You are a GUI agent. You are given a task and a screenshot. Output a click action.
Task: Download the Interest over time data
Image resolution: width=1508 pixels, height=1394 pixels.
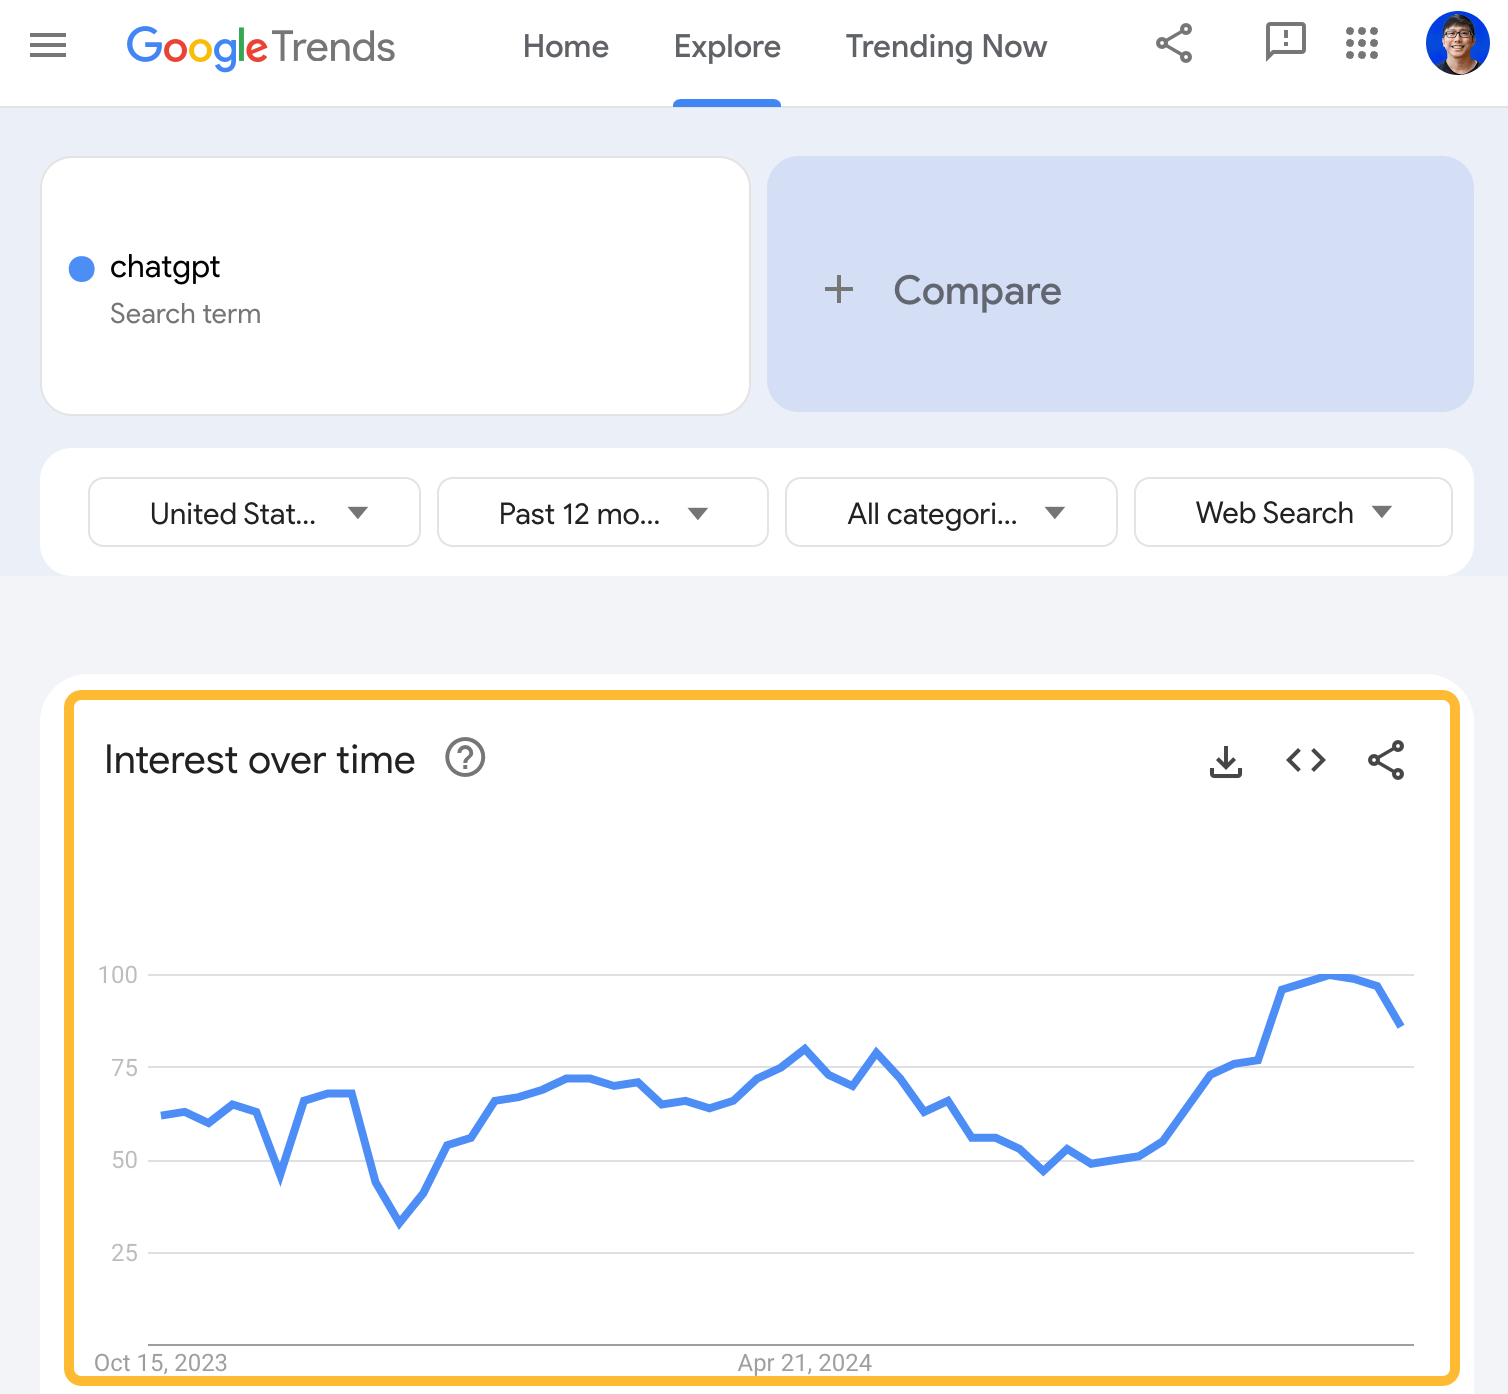1225,760
